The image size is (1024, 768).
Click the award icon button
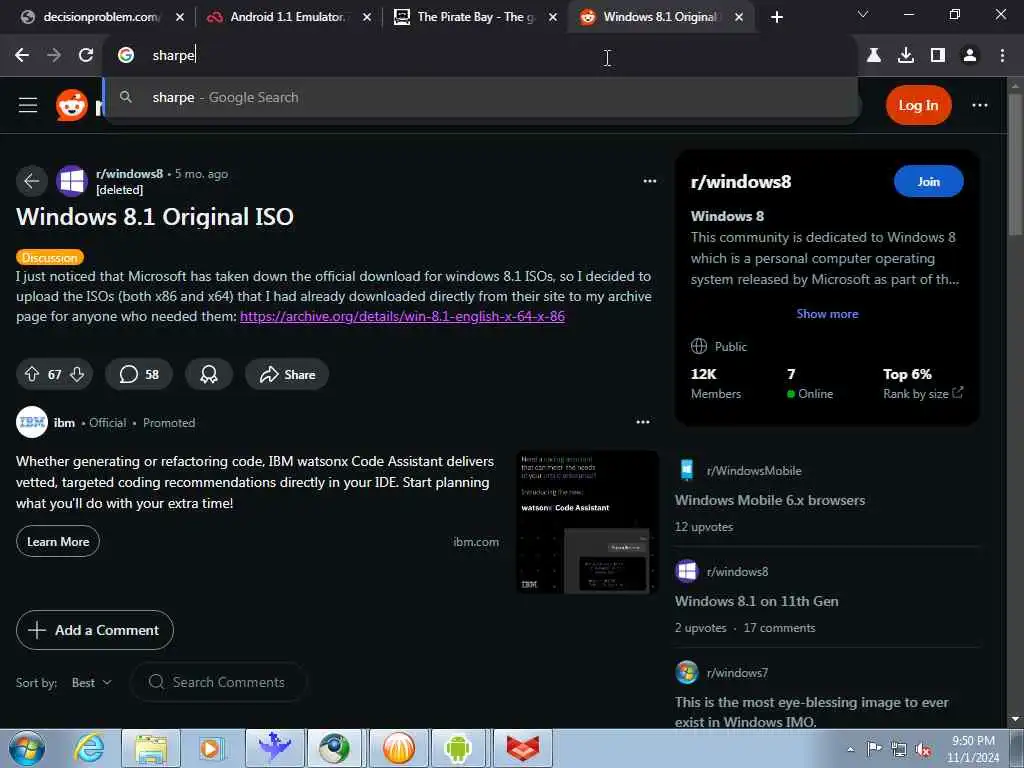click(209, 374)
